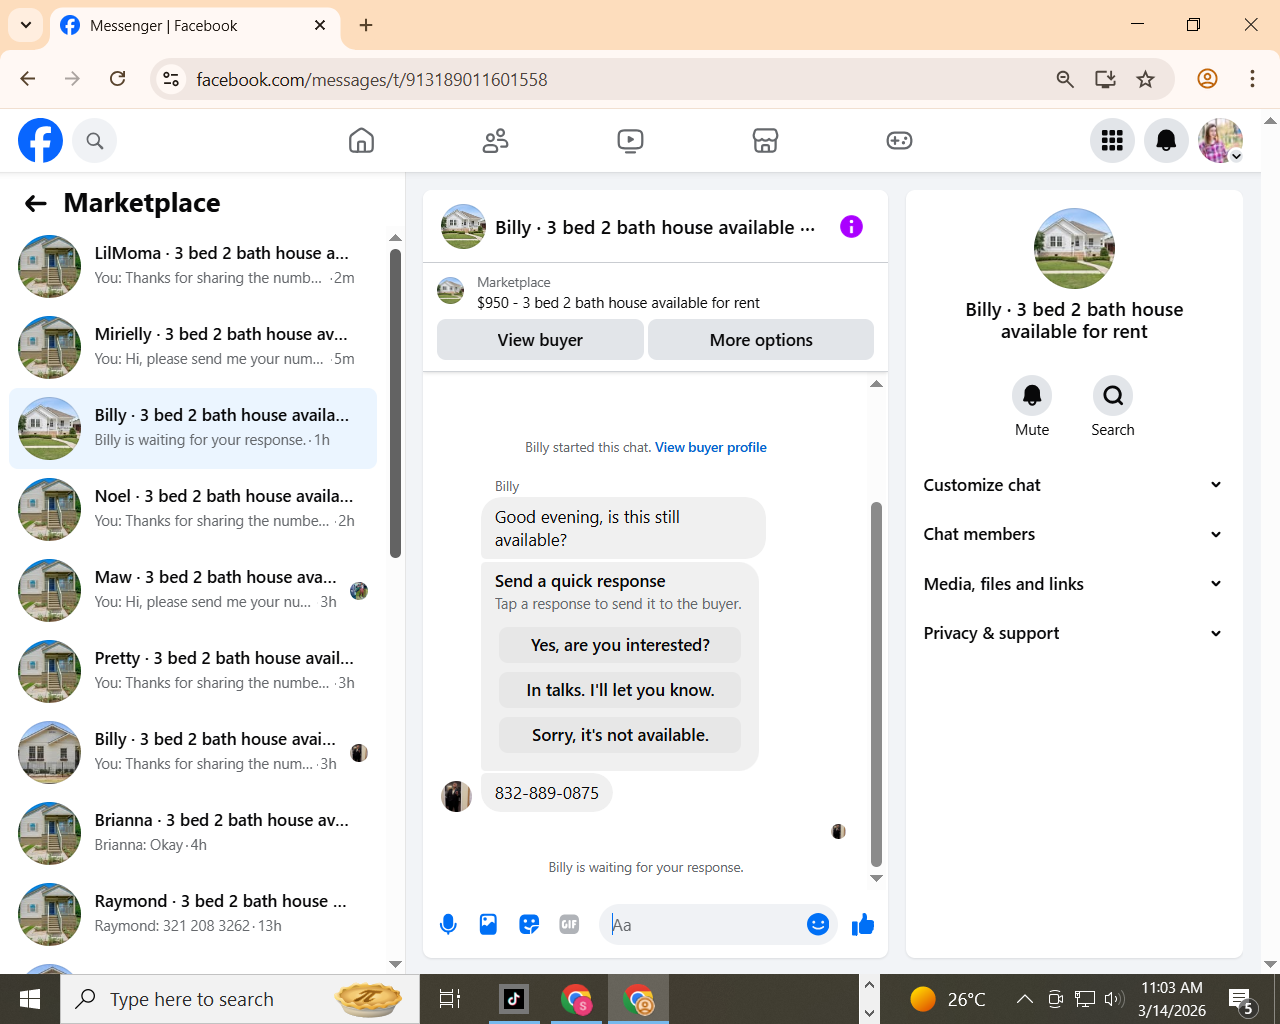Send a thumbs-up like

point(862,925)
